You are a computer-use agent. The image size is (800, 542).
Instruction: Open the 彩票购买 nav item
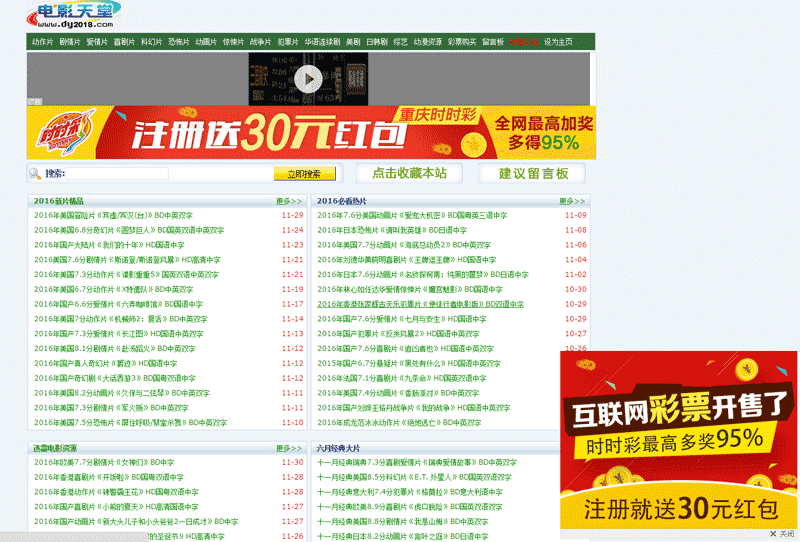(x=462, y=42)
